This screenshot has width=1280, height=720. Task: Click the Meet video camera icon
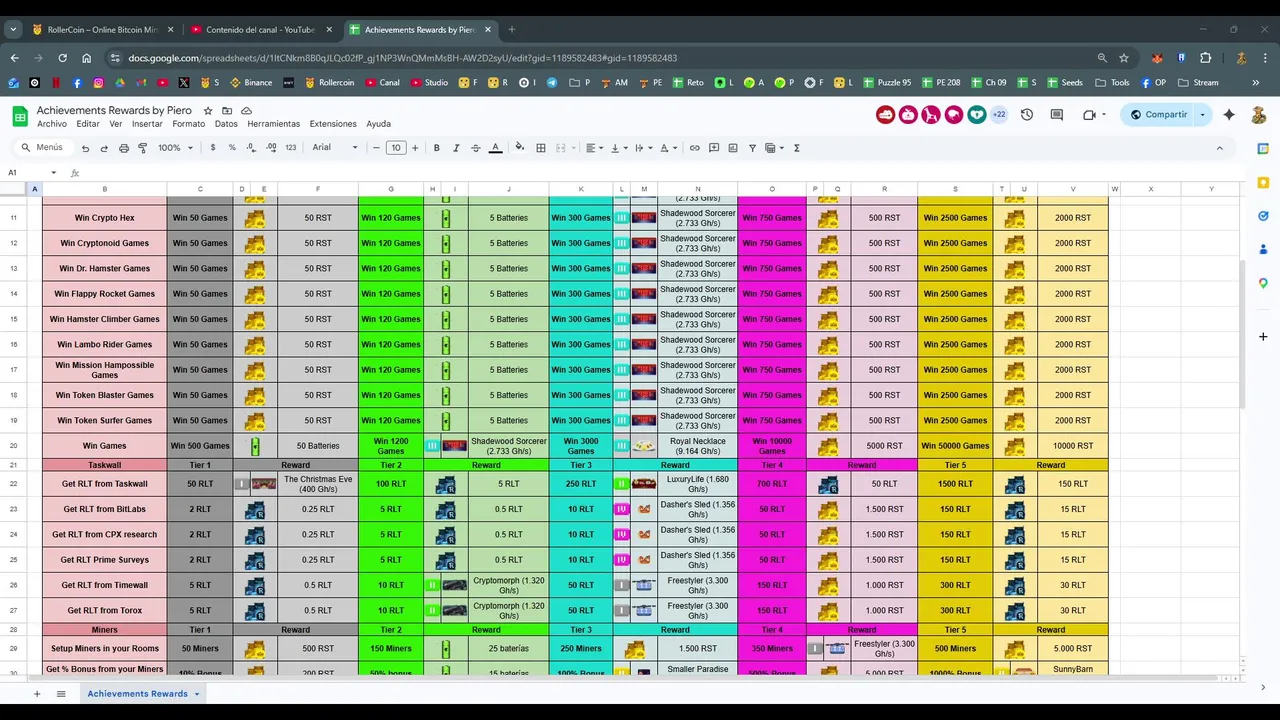point(1089,115)
